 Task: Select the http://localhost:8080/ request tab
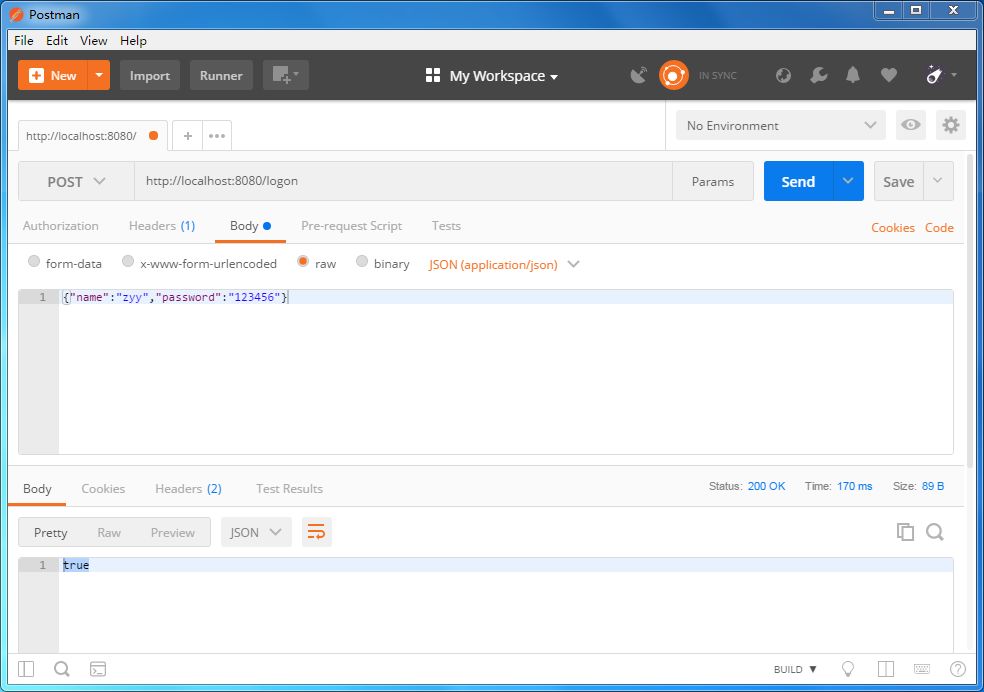pos(92,136)
